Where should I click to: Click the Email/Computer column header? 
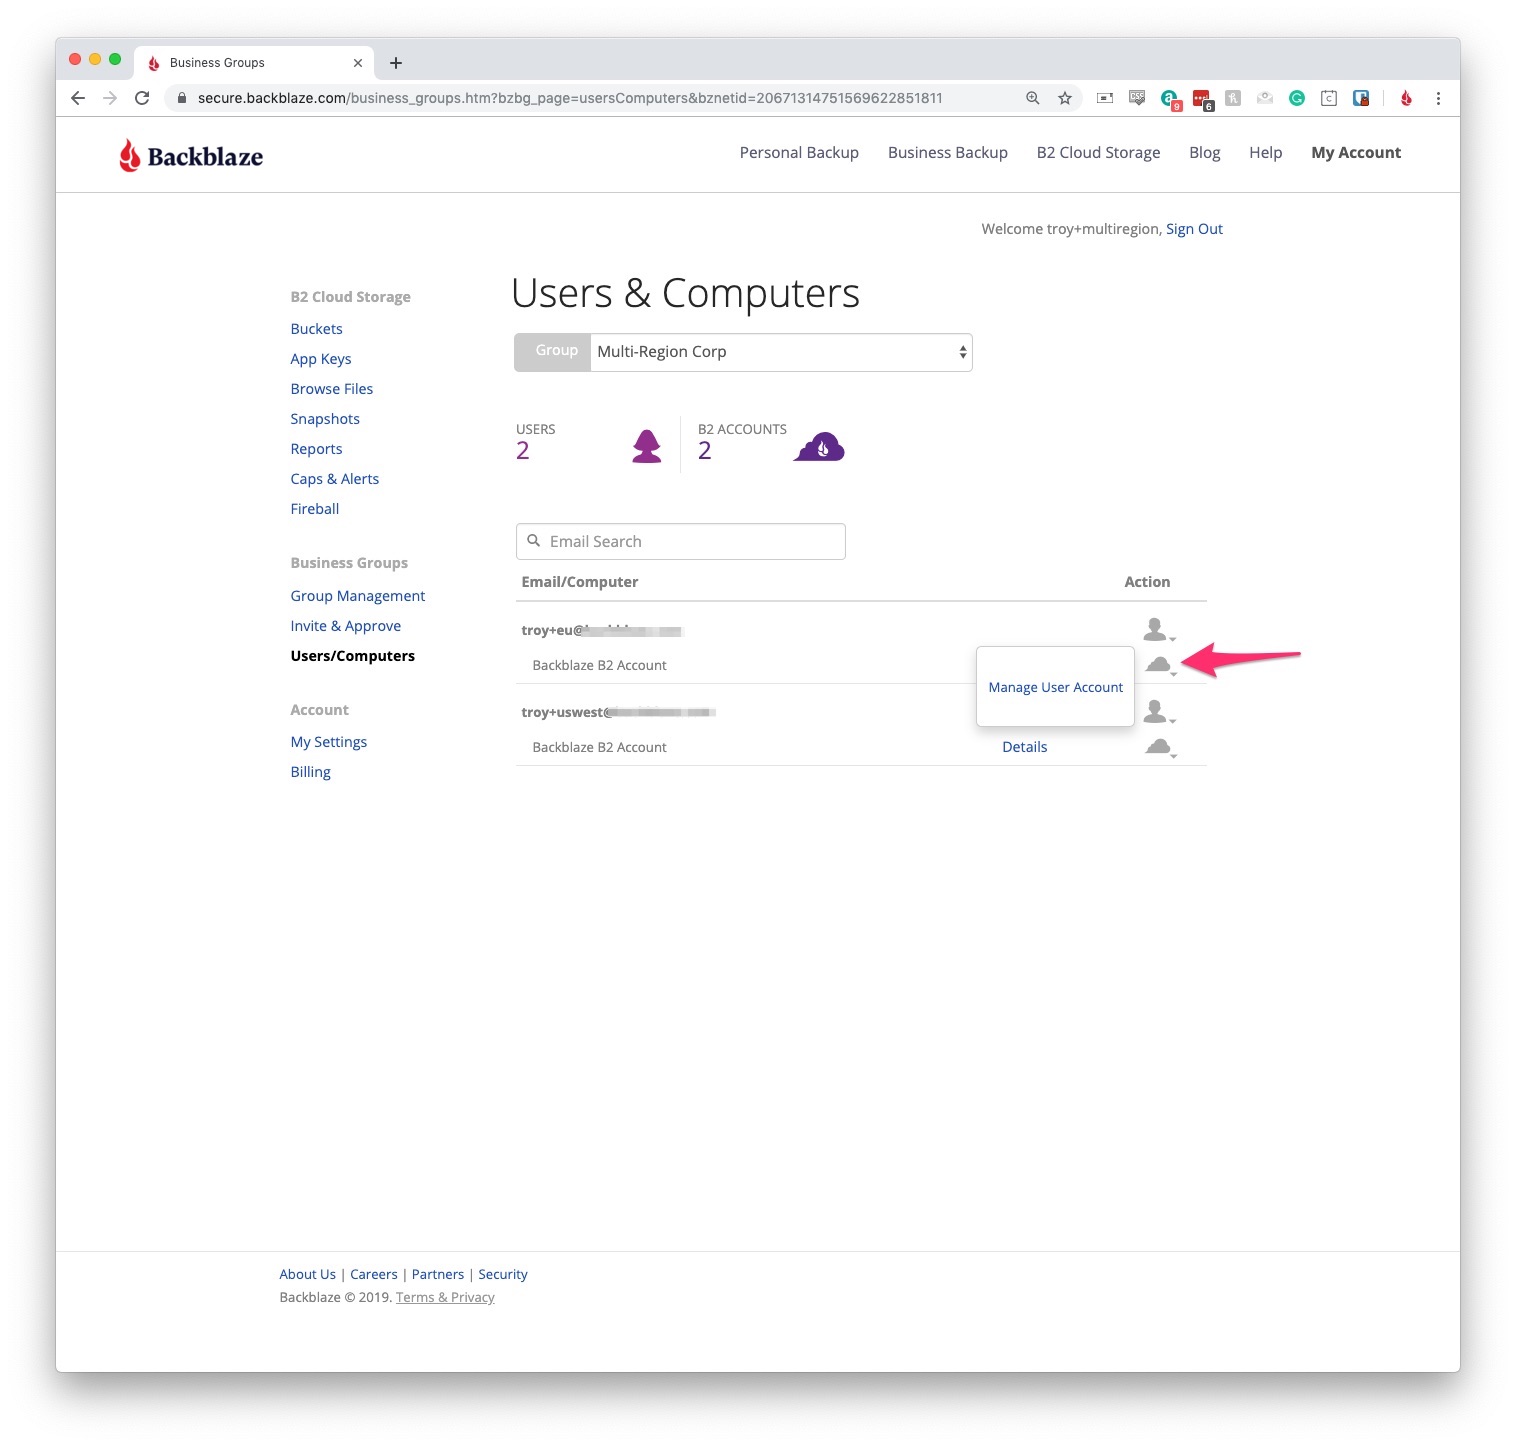point(580,582)
